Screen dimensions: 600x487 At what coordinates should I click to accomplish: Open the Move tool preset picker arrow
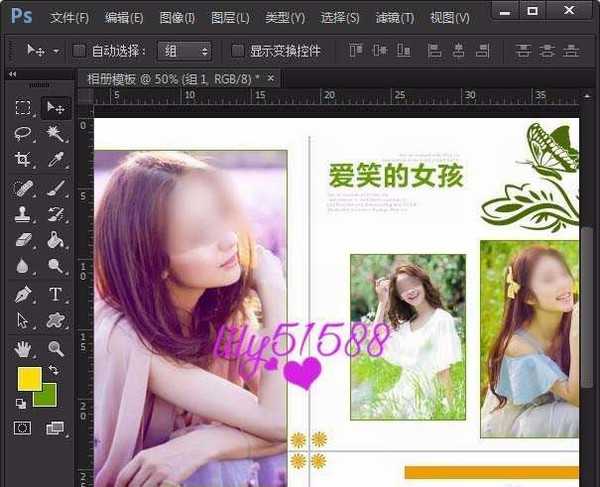pos(56,50)
